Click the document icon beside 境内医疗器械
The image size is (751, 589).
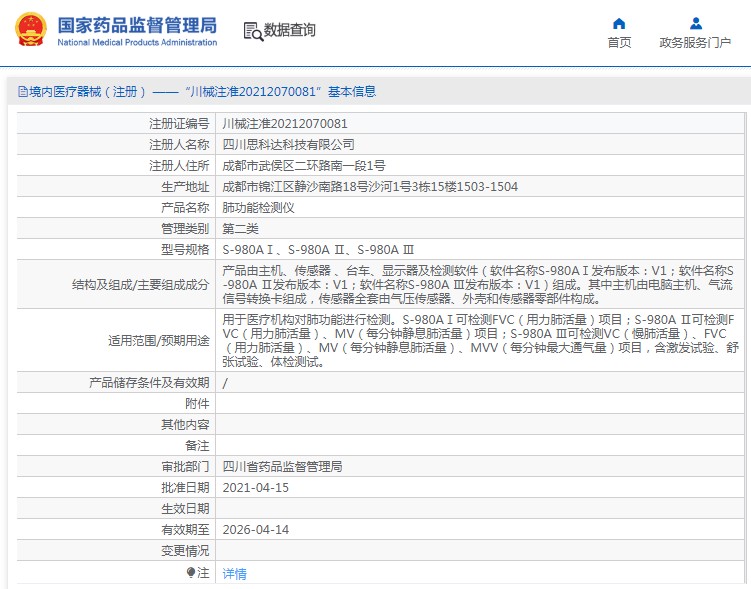(22, 92)
